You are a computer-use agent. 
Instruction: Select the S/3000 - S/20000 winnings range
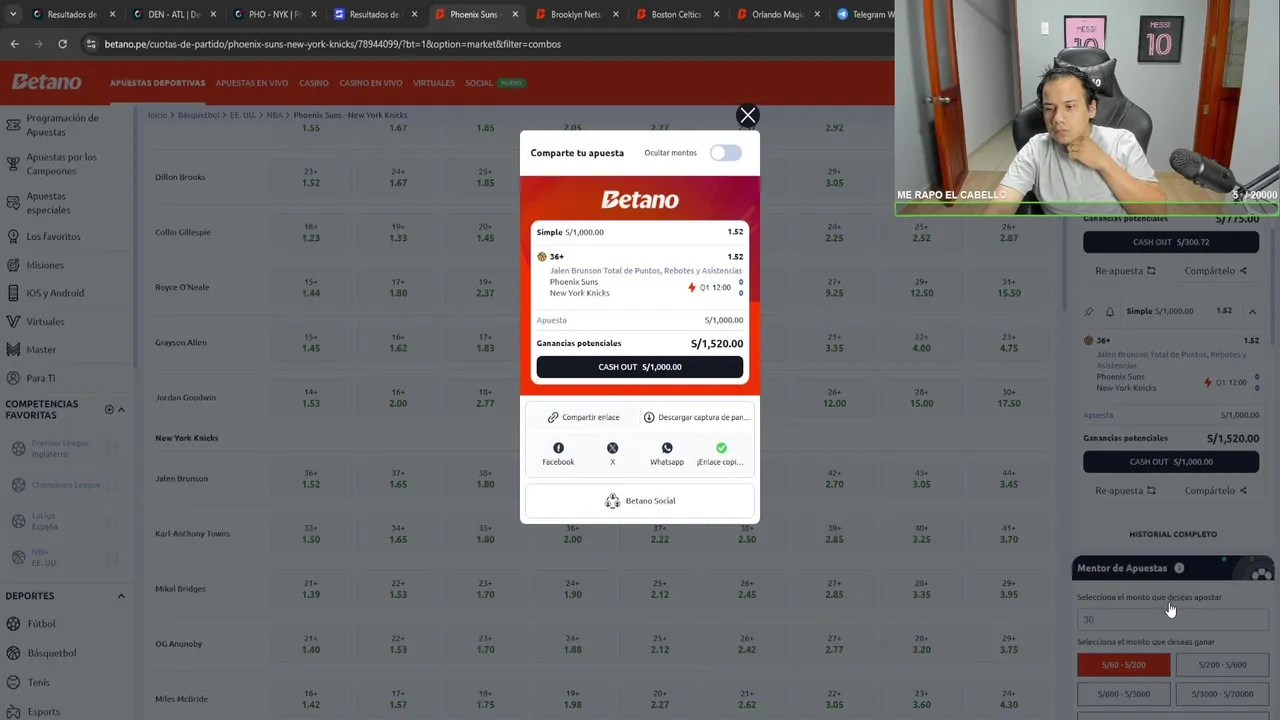pyautogui.click(x=1222, y=694)
